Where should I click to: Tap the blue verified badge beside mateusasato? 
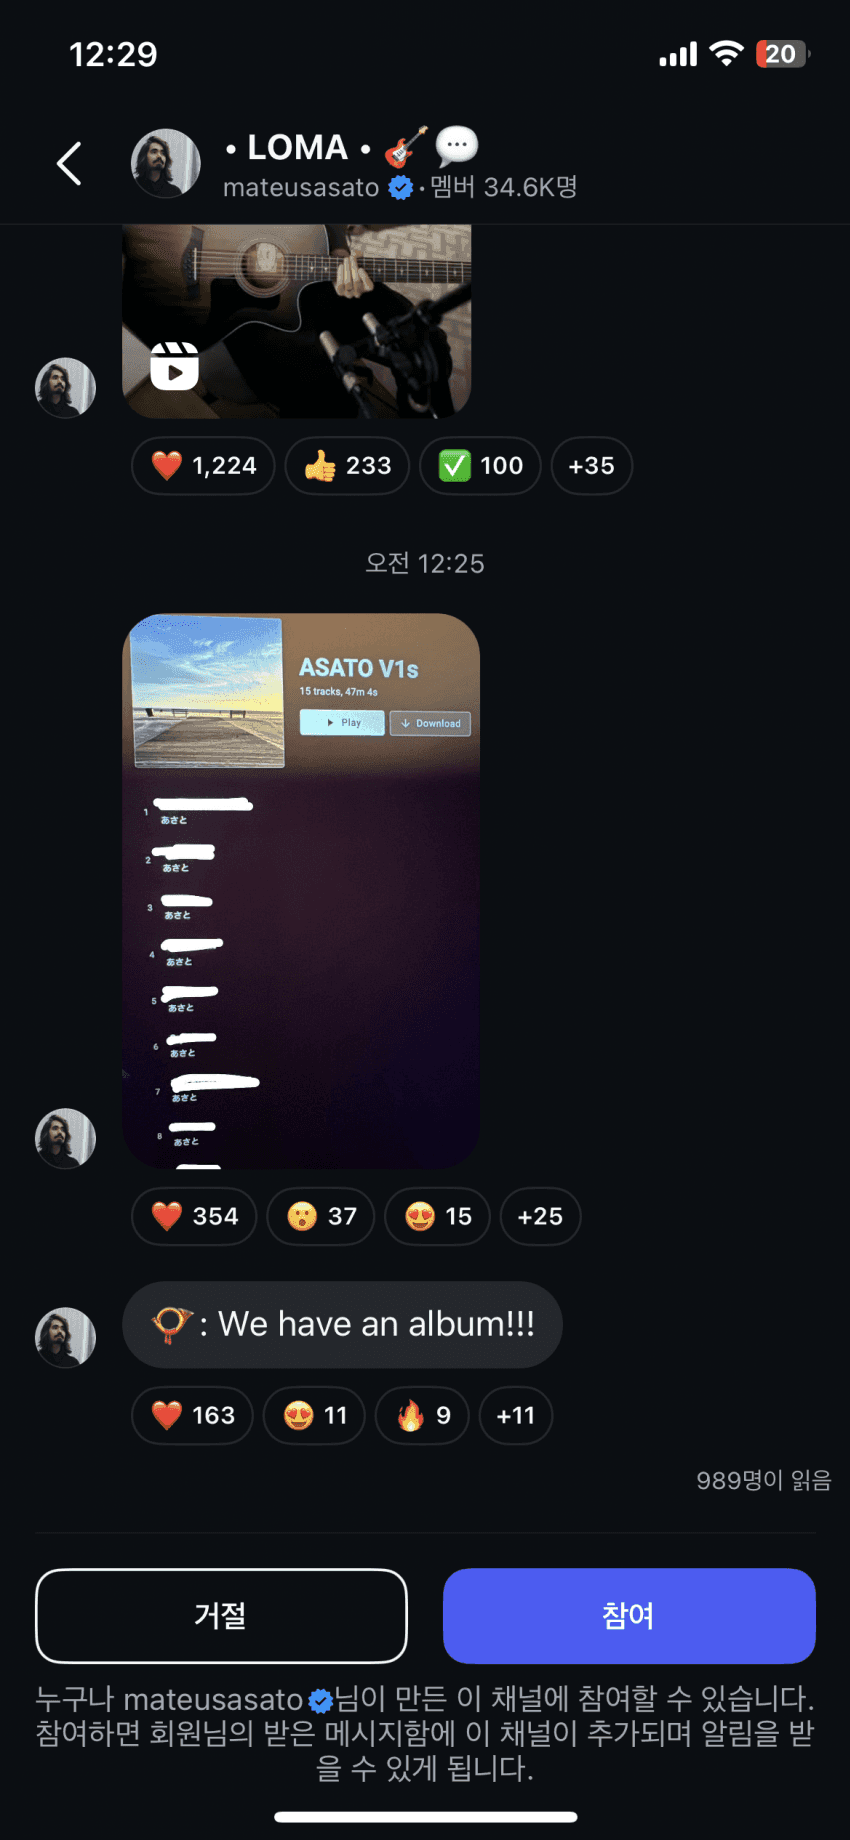[x=400, y=187]
